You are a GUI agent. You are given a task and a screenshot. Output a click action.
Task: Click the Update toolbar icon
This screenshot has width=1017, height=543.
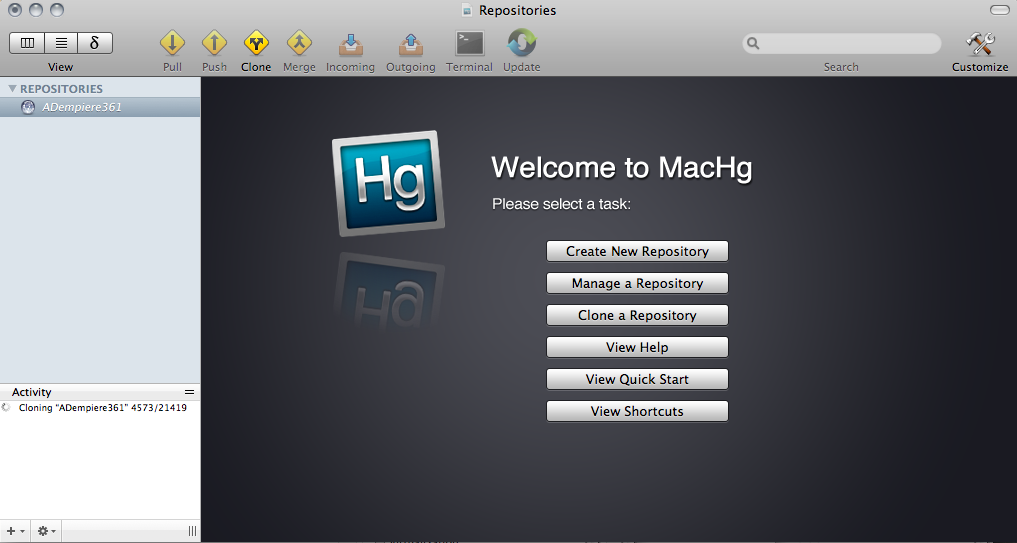(x=521, y=43)
